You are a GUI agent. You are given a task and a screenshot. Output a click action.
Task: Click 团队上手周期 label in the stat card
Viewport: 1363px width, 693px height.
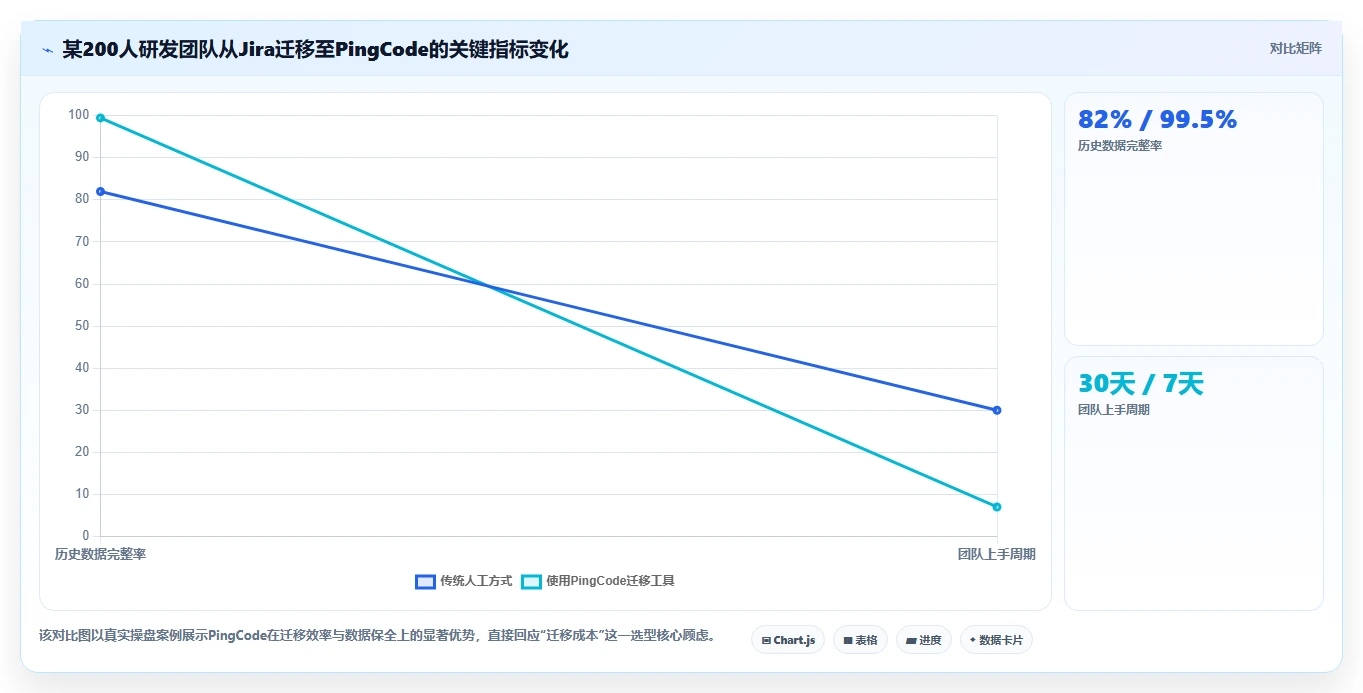click(x=1114, y=410)
